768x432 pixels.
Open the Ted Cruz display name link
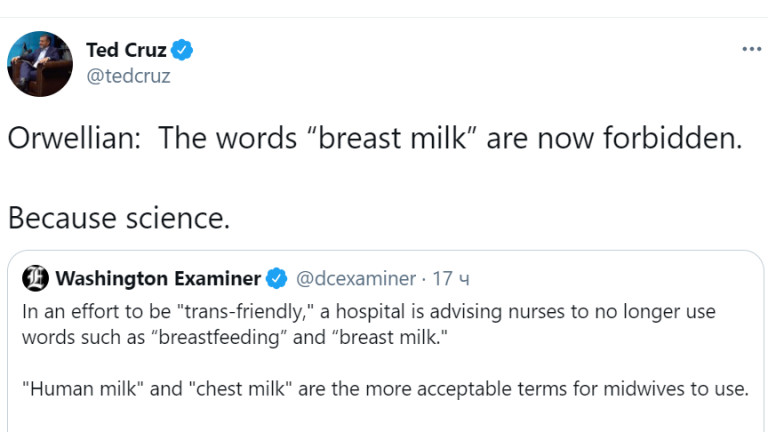[x=126, y=50]
